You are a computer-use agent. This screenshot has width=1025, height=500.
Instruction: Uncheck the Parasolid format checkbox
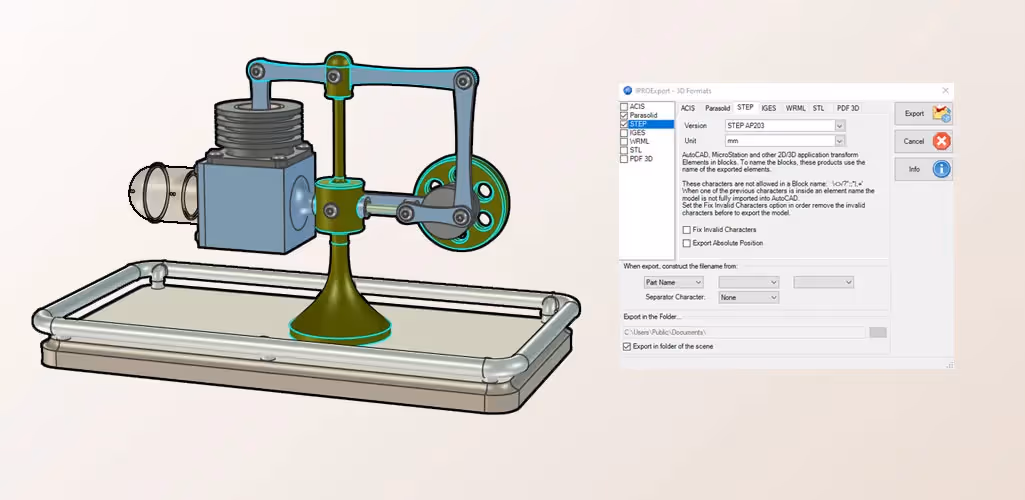pyautogui.click(x=624, y=115)
